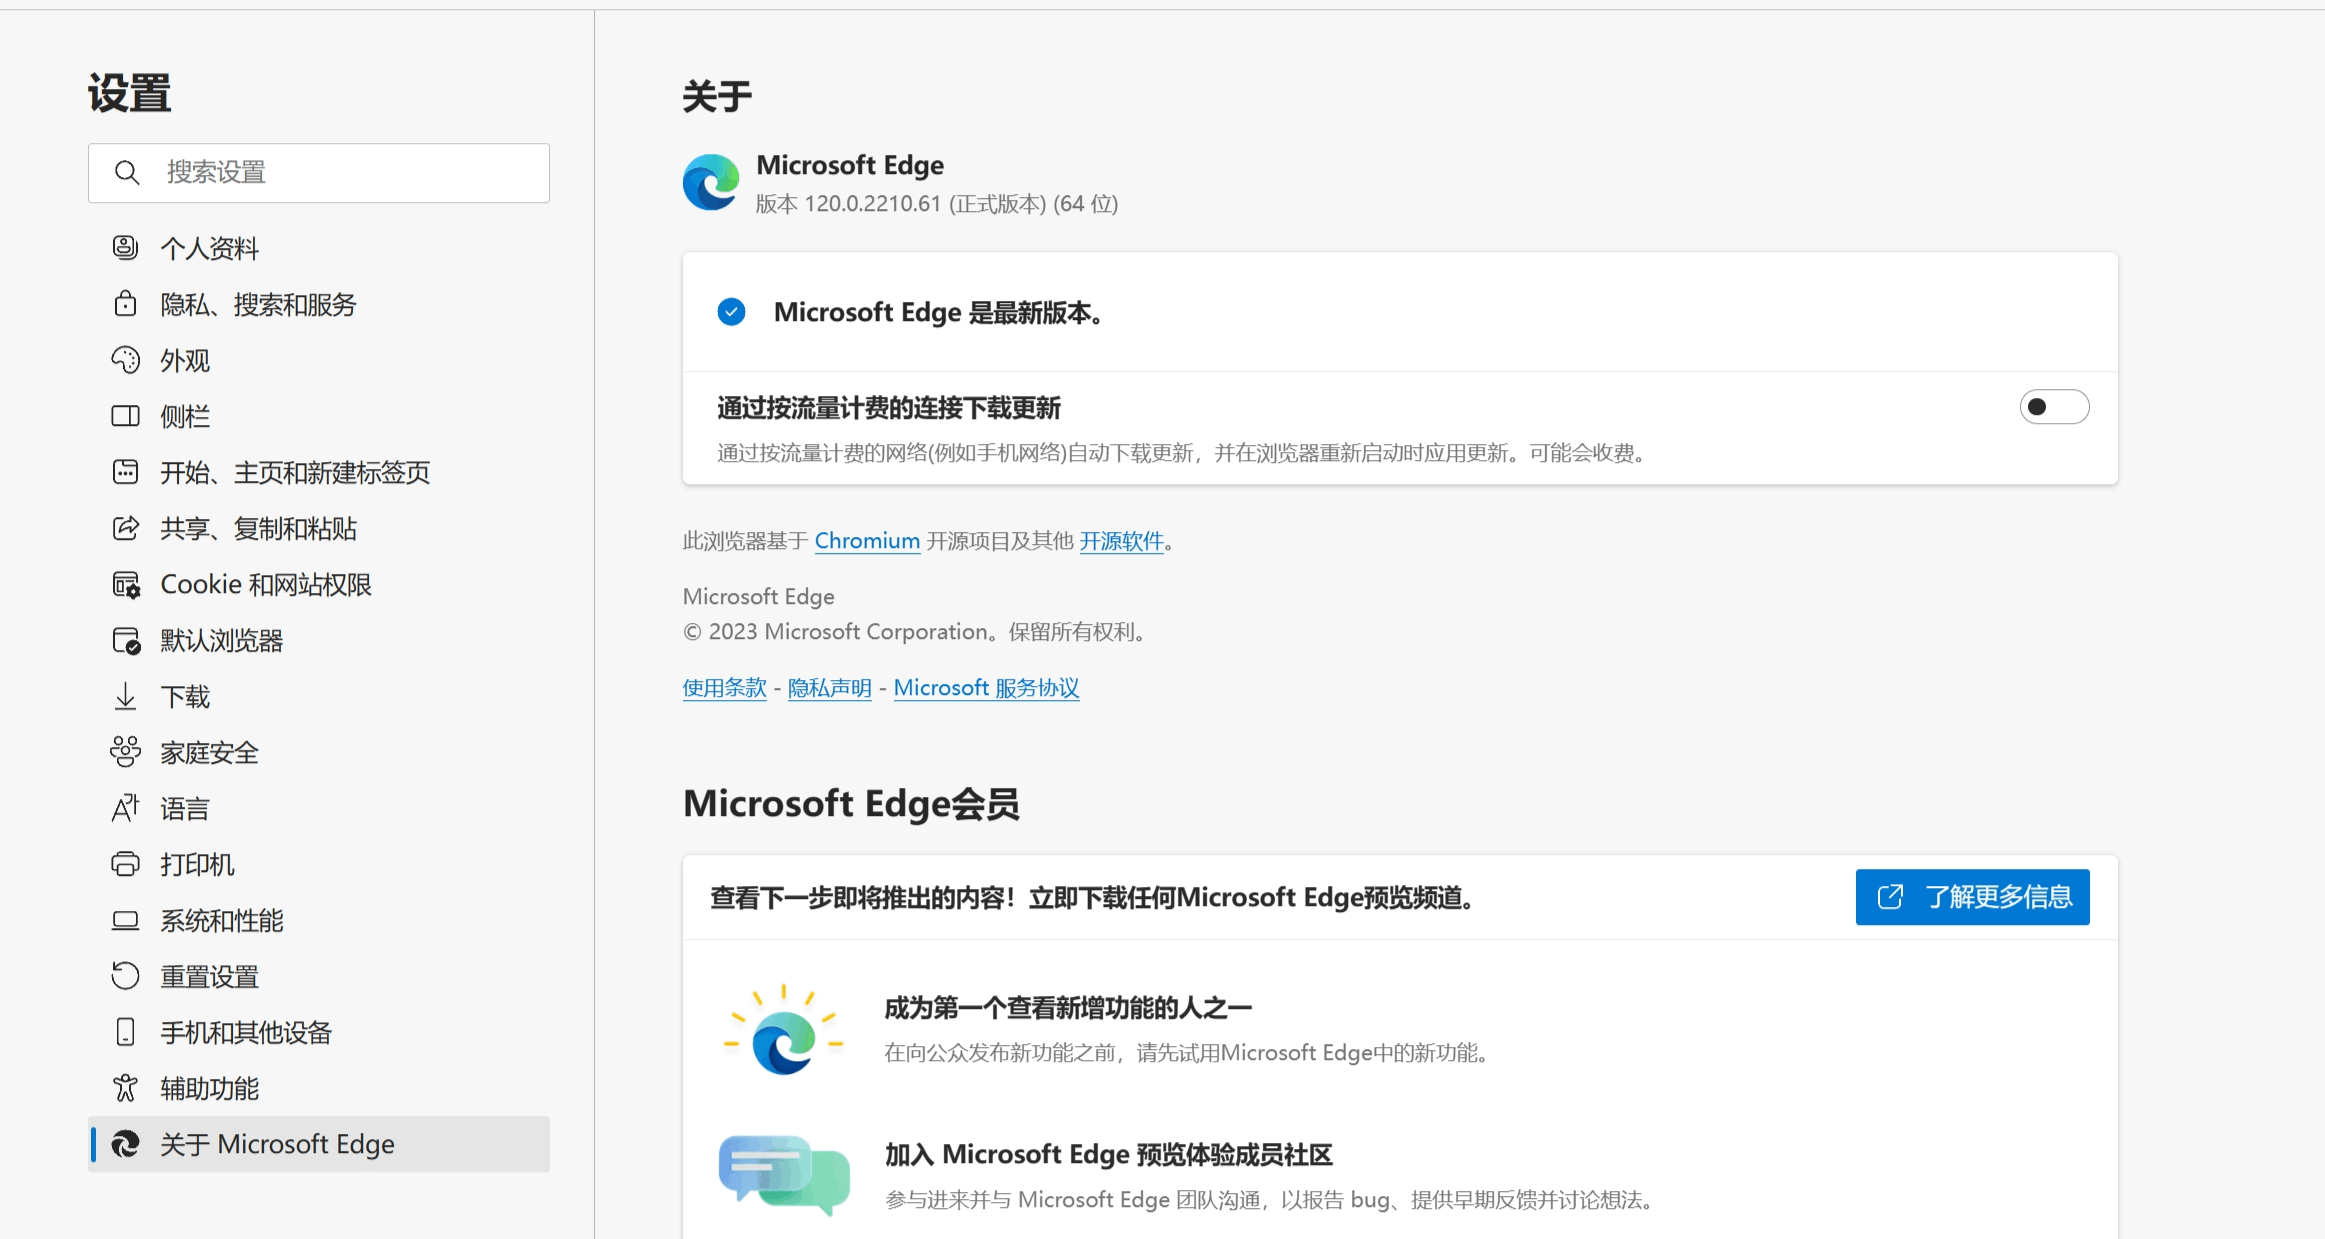Open the 隐私声明 link
The height and width of the screenshot is (1239, 2325).
[830, 688]
